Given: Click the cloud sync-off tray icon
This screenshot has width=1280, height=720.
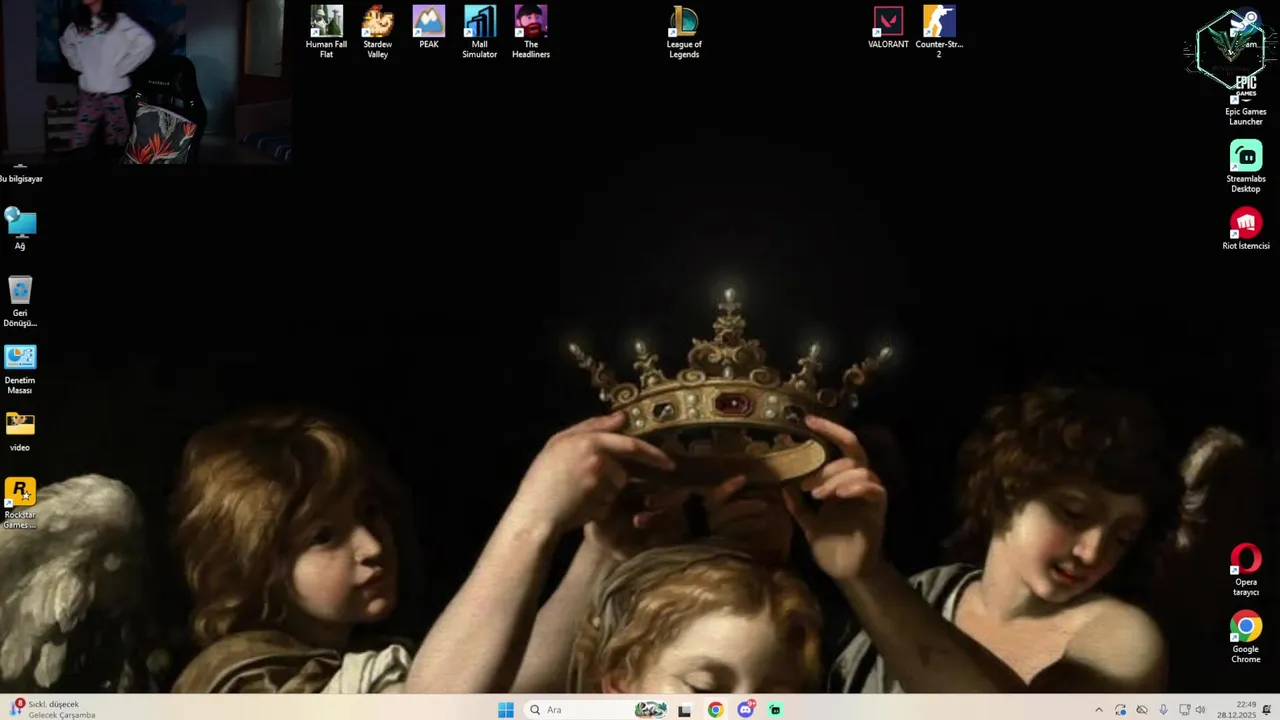Looking at the screenshot, I should click(1142, 710).
